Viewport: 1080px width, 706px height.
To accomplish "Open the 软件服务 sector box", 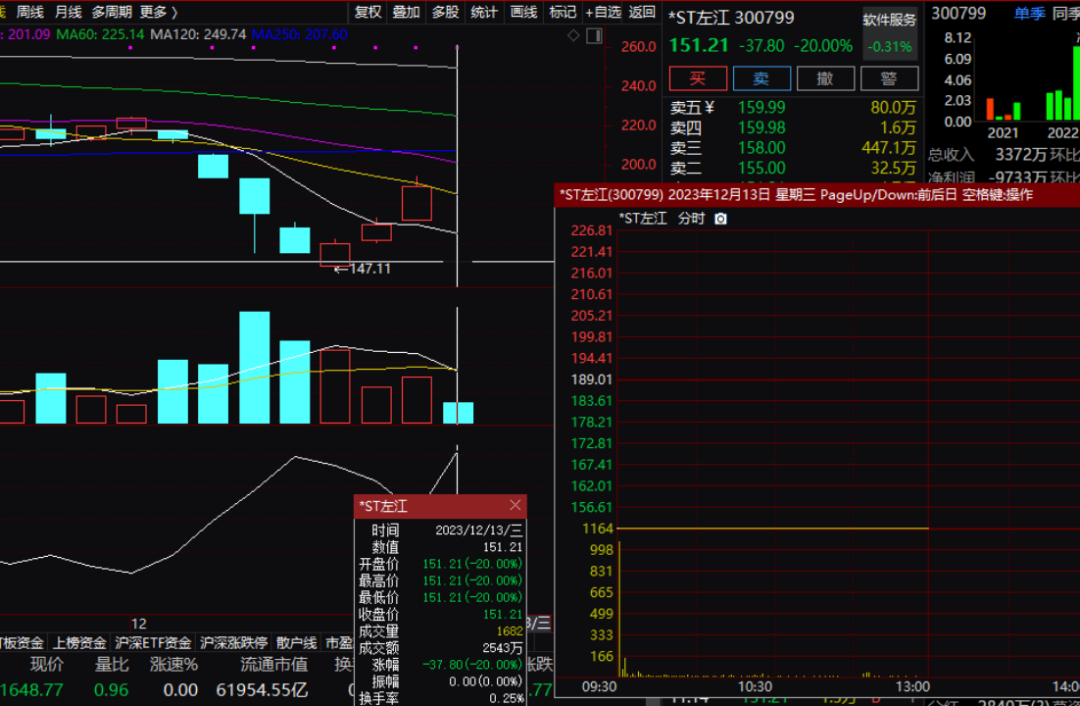I will click(x=890, y=33).
